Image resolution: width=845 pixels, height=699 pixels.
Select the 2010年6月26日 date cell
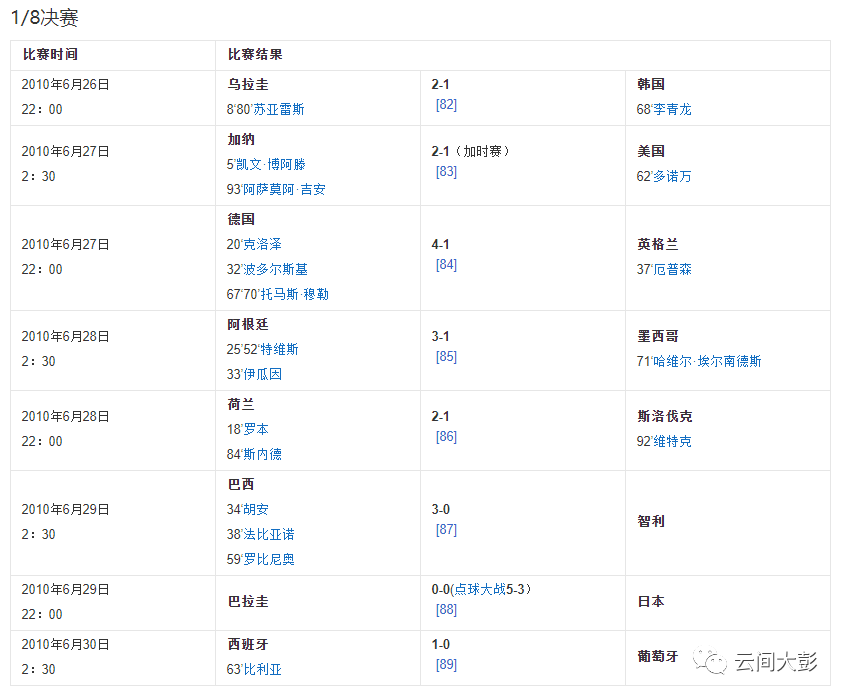pos(65,85)
